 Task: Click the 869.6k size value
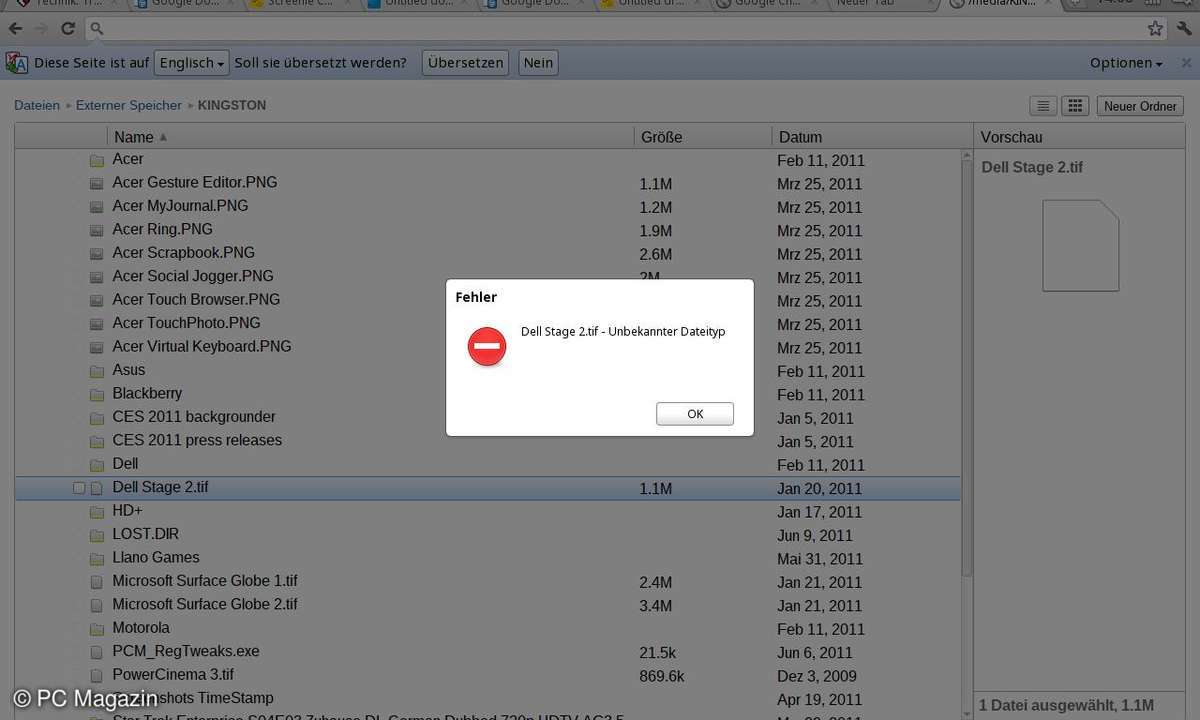[662, 676]
